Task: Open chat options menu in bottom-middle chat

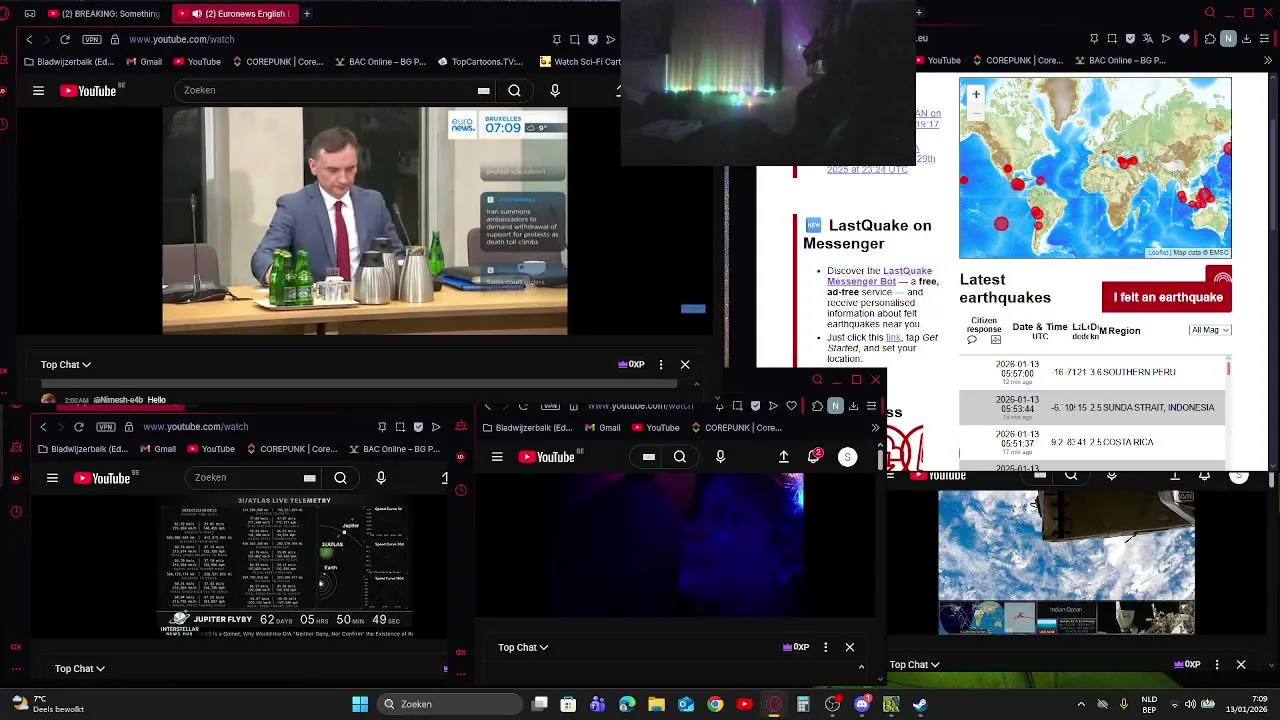Action: [x=826, y=648]
